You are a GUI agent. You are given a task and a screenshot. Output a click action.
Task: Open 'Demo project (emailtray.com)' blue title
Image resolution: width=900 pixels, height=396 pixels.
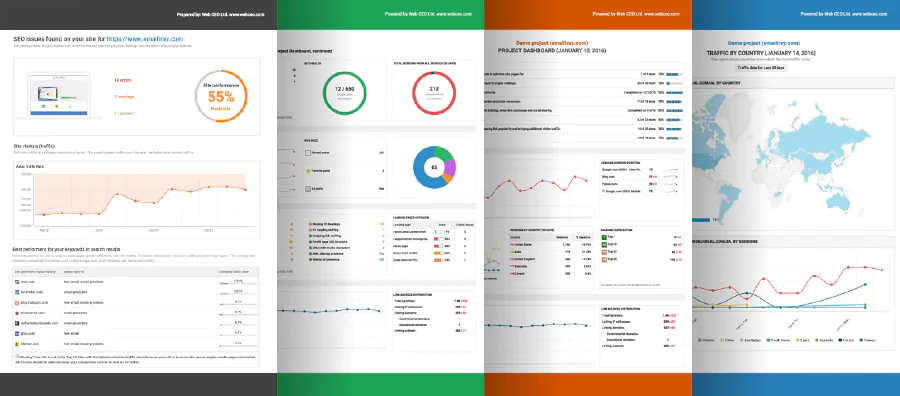(763, 43)
